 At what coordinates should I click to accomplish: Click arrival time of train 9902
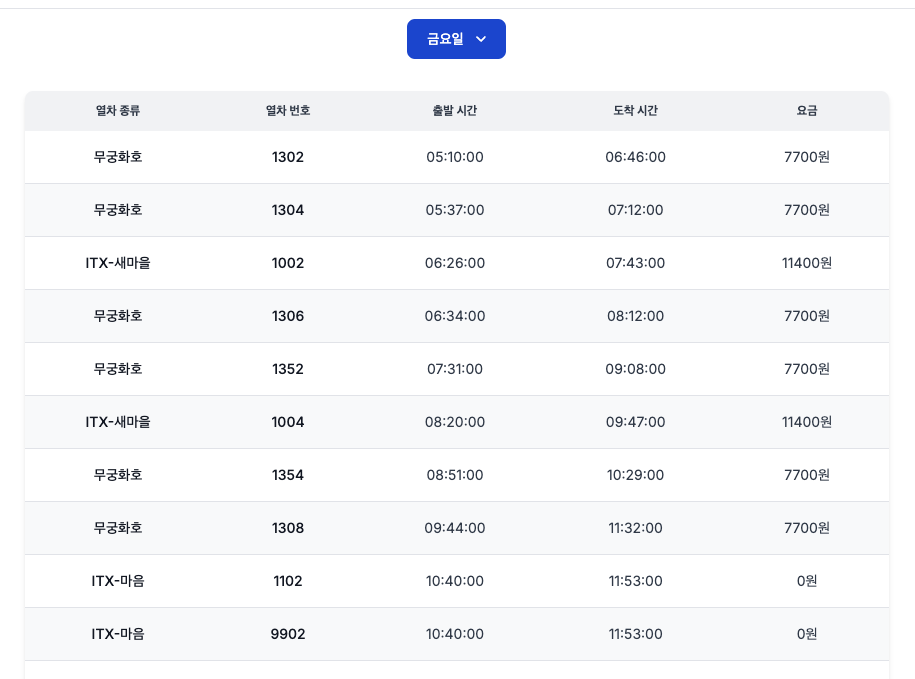coord(635,635)
